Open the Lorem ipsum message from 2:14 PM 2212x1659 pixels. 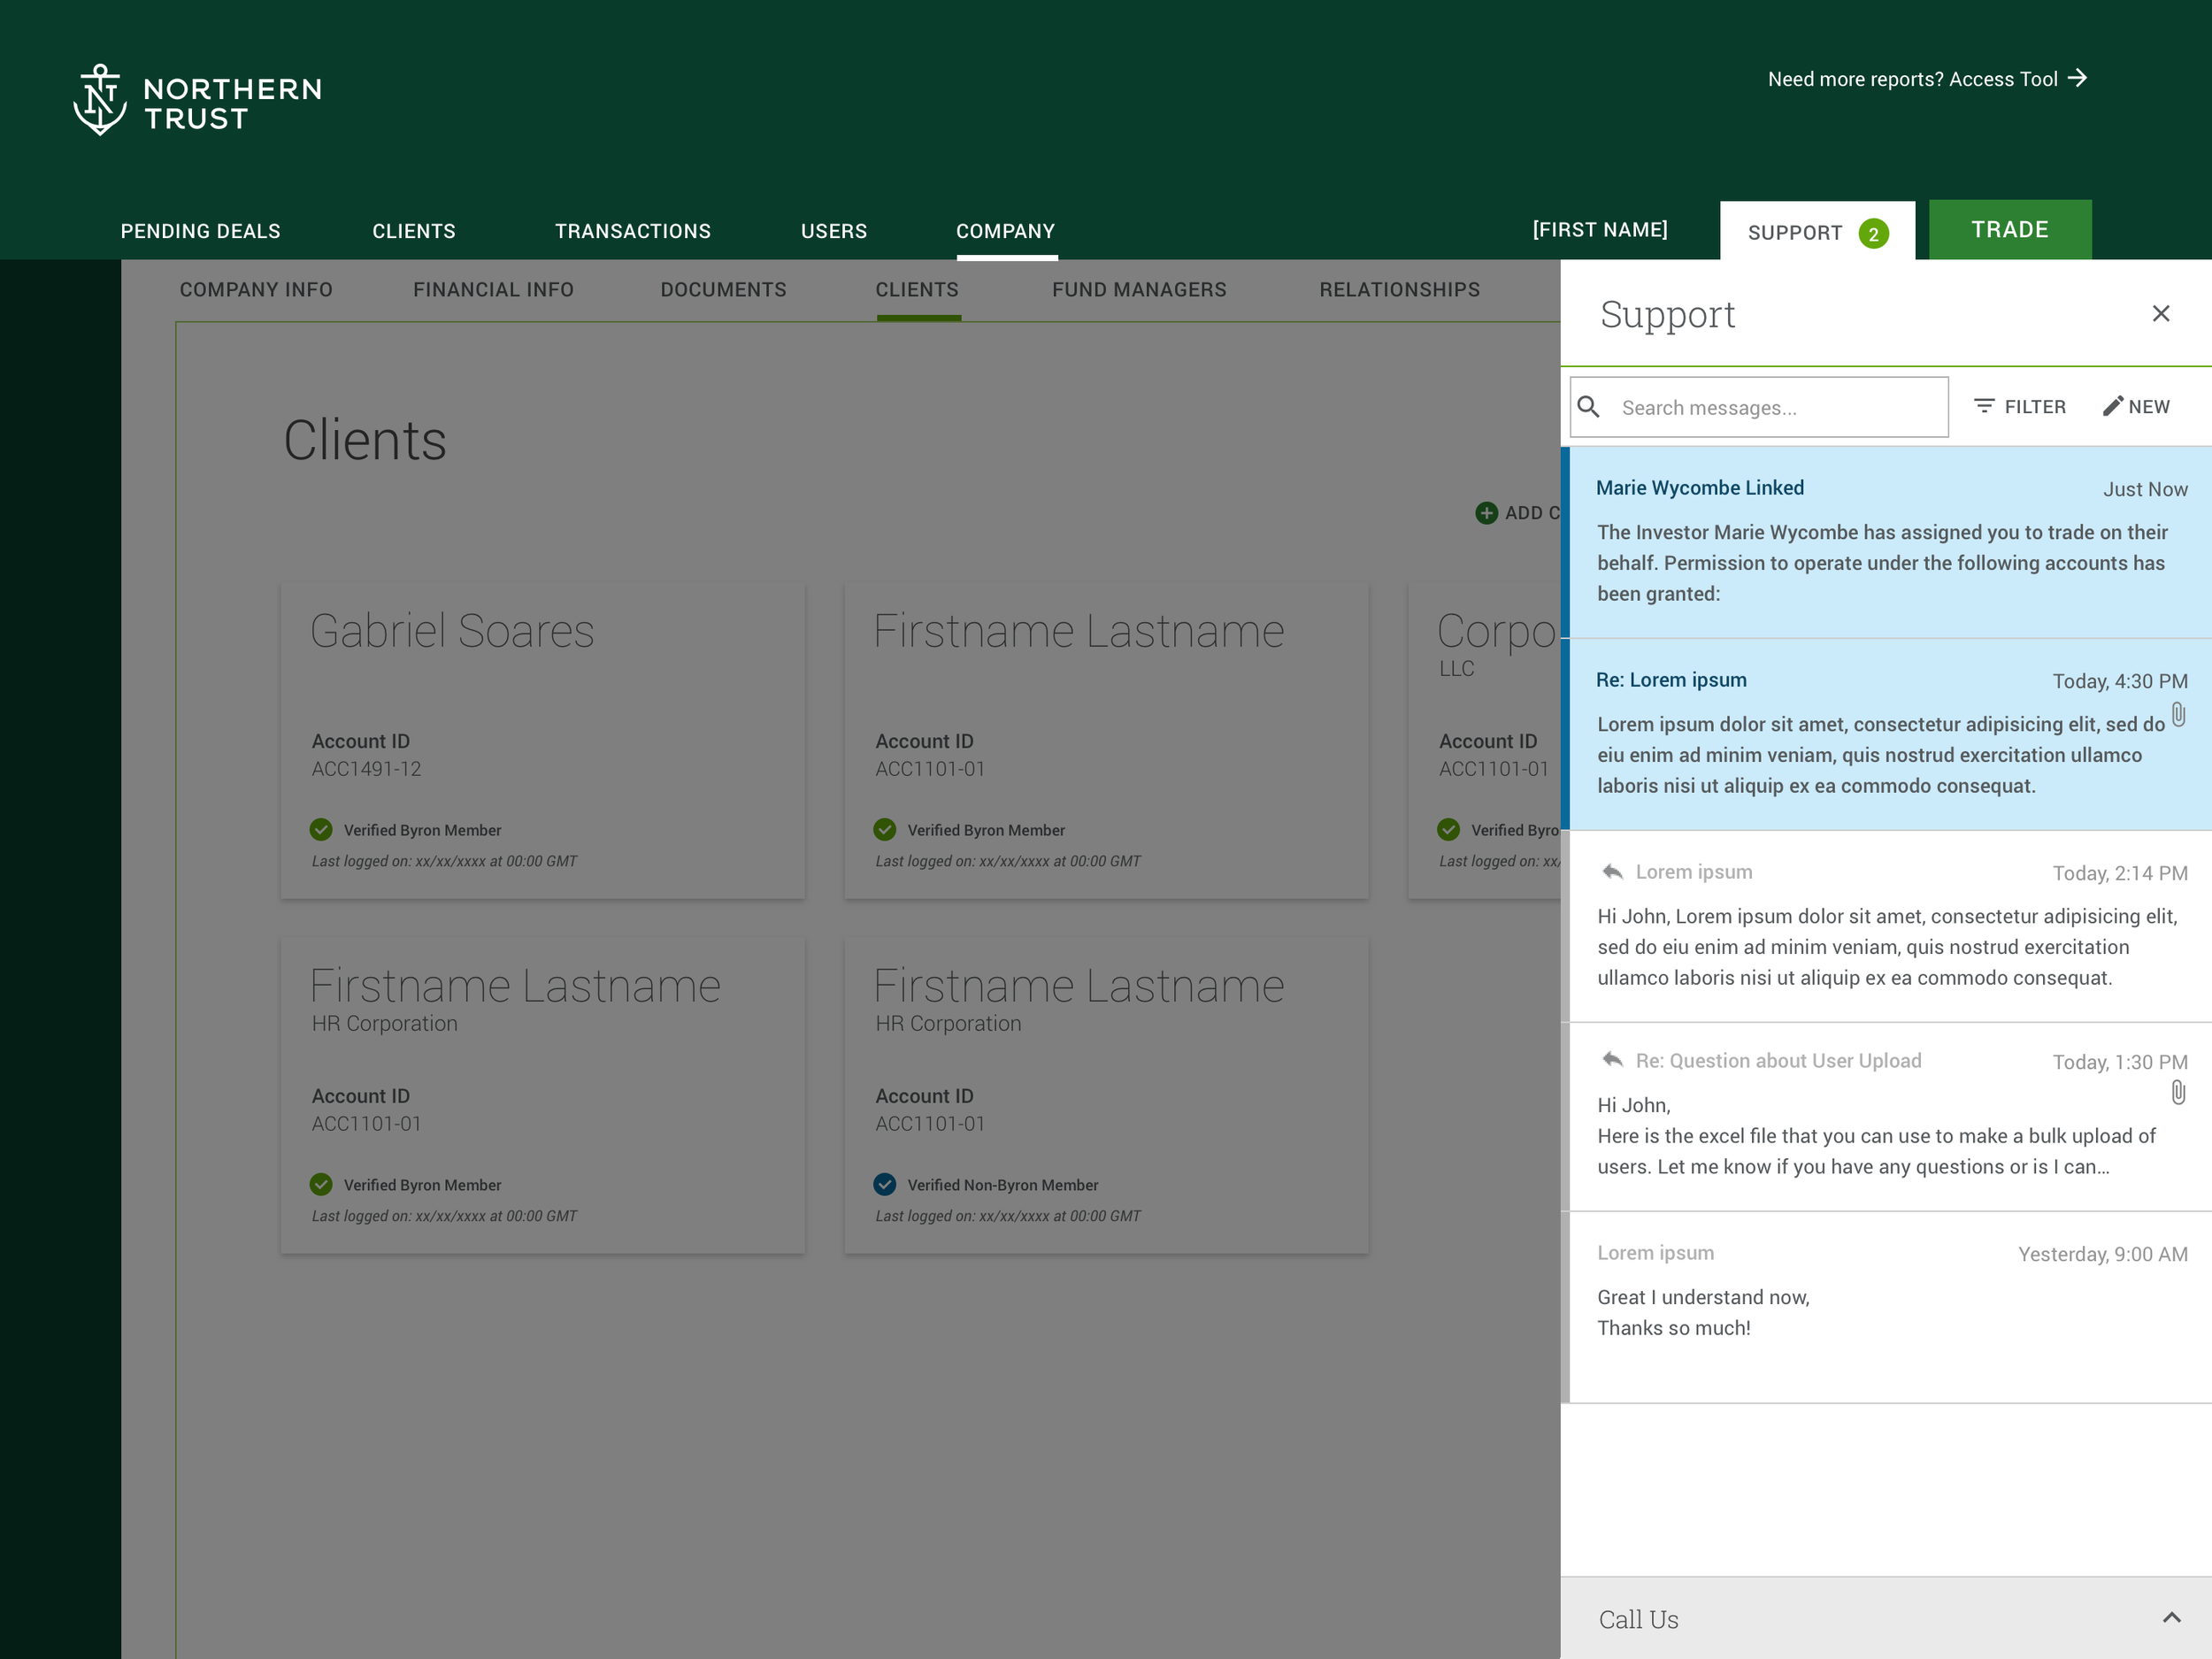(x=1886, y=926)
